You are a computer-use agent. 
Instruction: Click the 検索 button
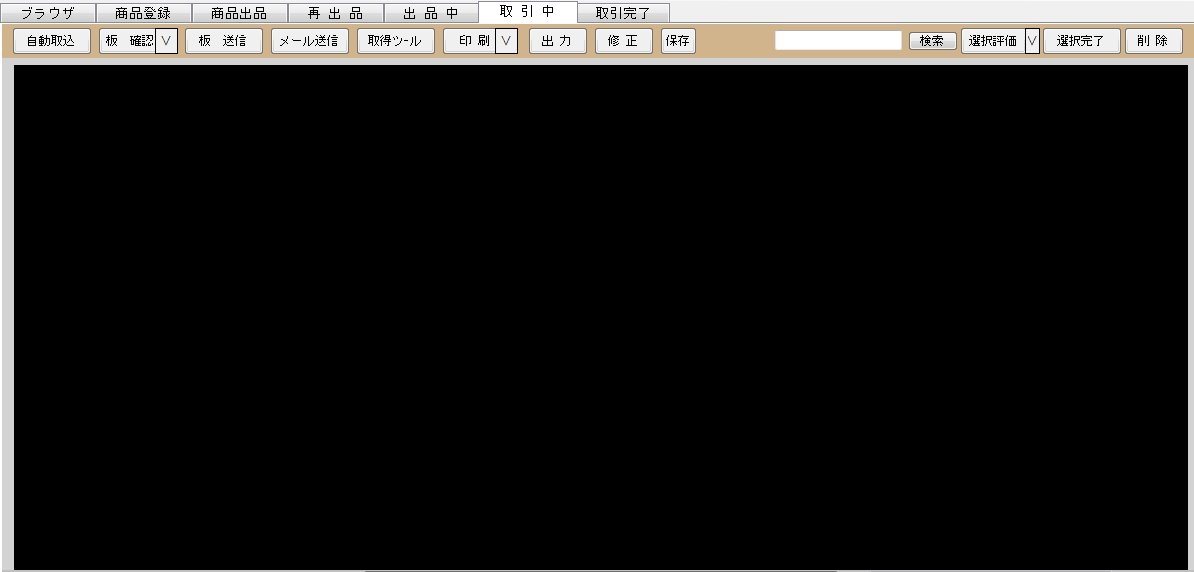click(933, 41)
